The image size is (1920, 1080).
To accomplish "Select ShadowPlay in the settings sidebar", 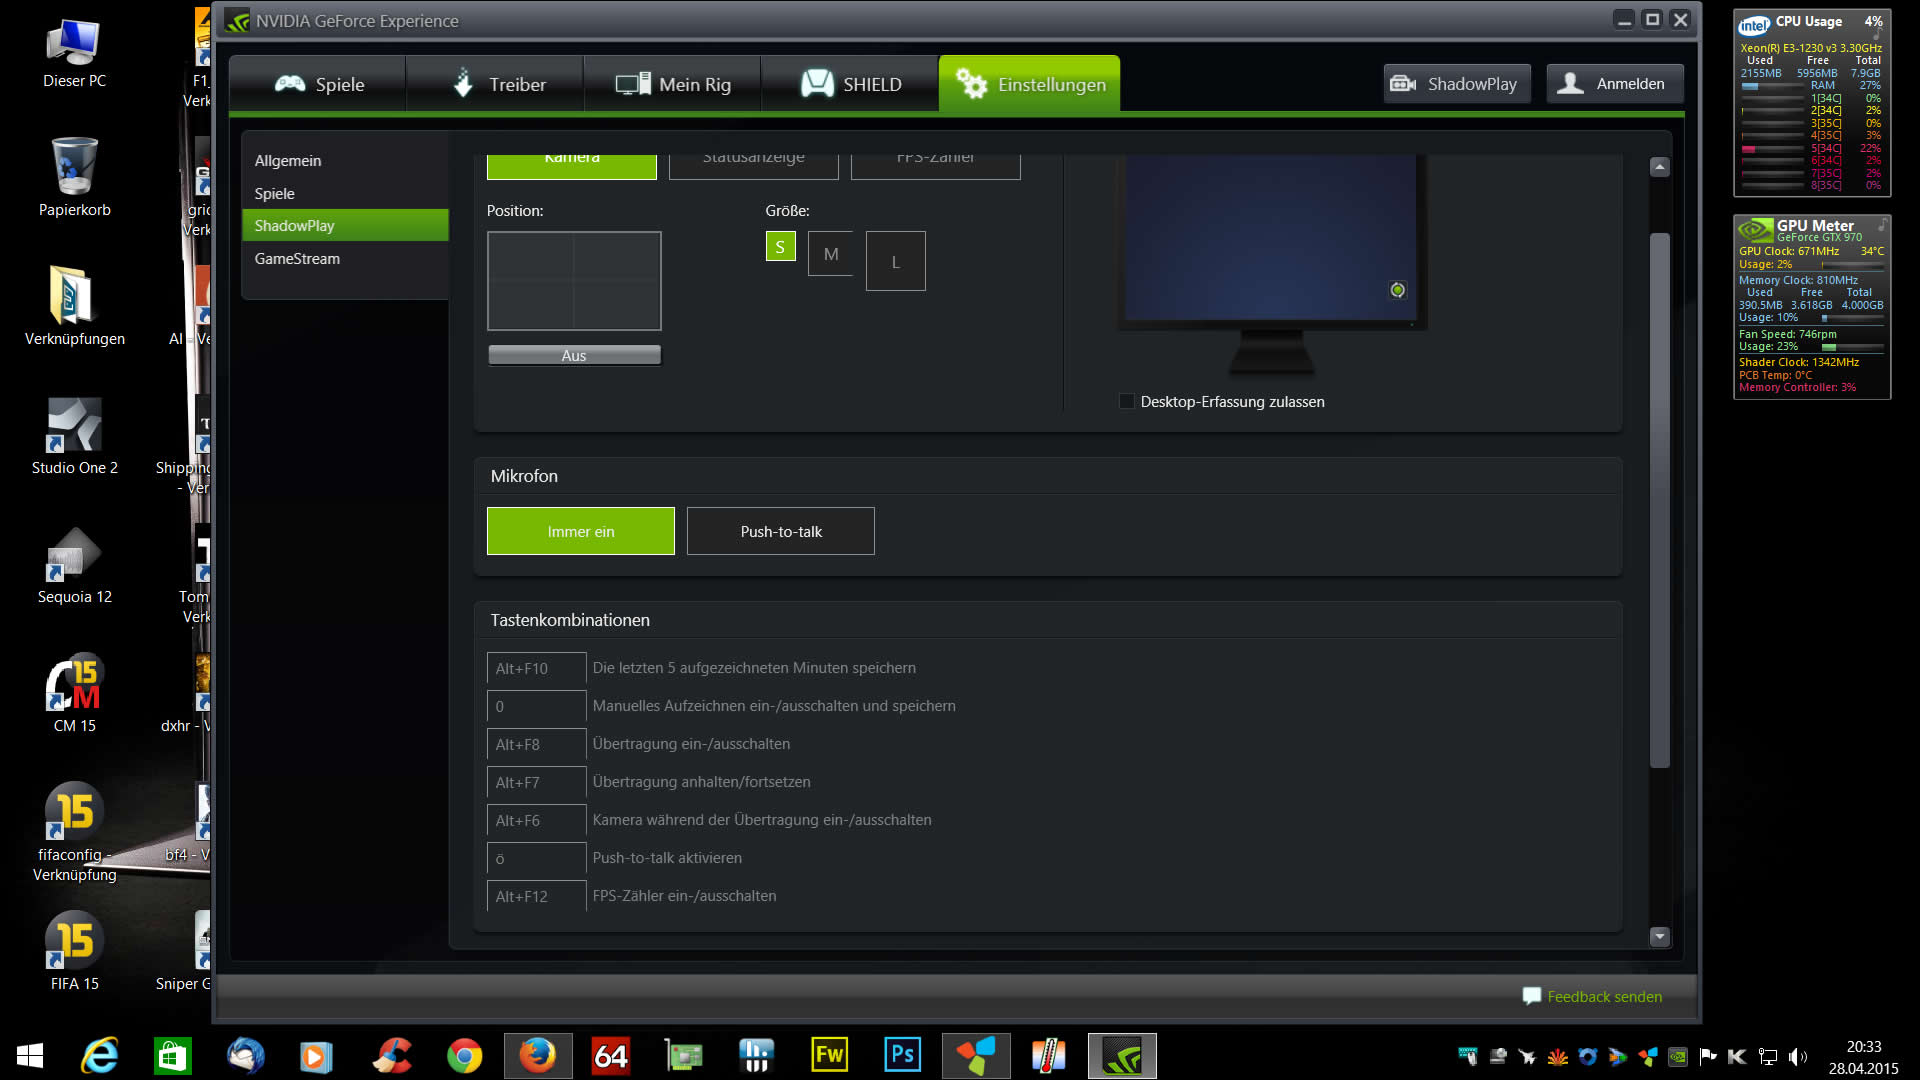I will pyautogui.click(x=345, y=225).
